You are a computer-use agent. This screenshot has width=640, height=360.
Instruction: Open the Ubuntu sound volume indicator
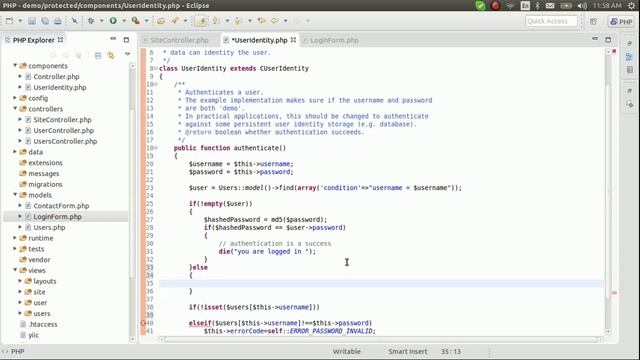(x=582, y=5)
